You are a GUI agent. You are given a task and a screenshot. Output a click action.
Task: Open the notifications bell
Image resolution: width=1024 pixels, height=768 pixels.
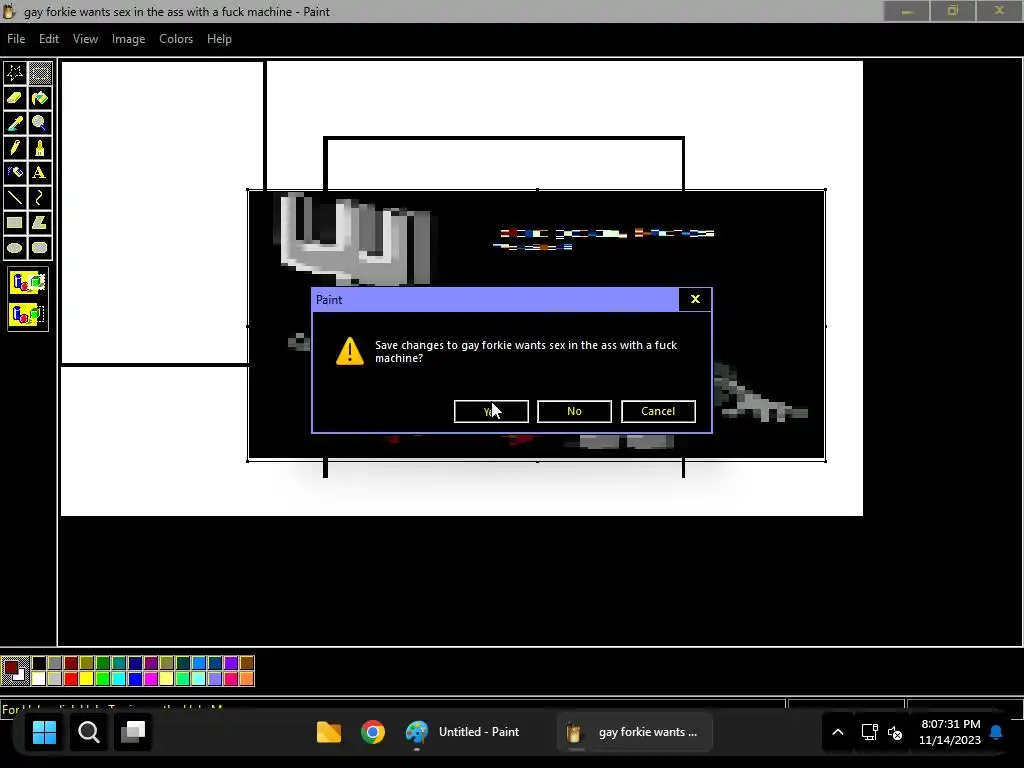[996, 732]
